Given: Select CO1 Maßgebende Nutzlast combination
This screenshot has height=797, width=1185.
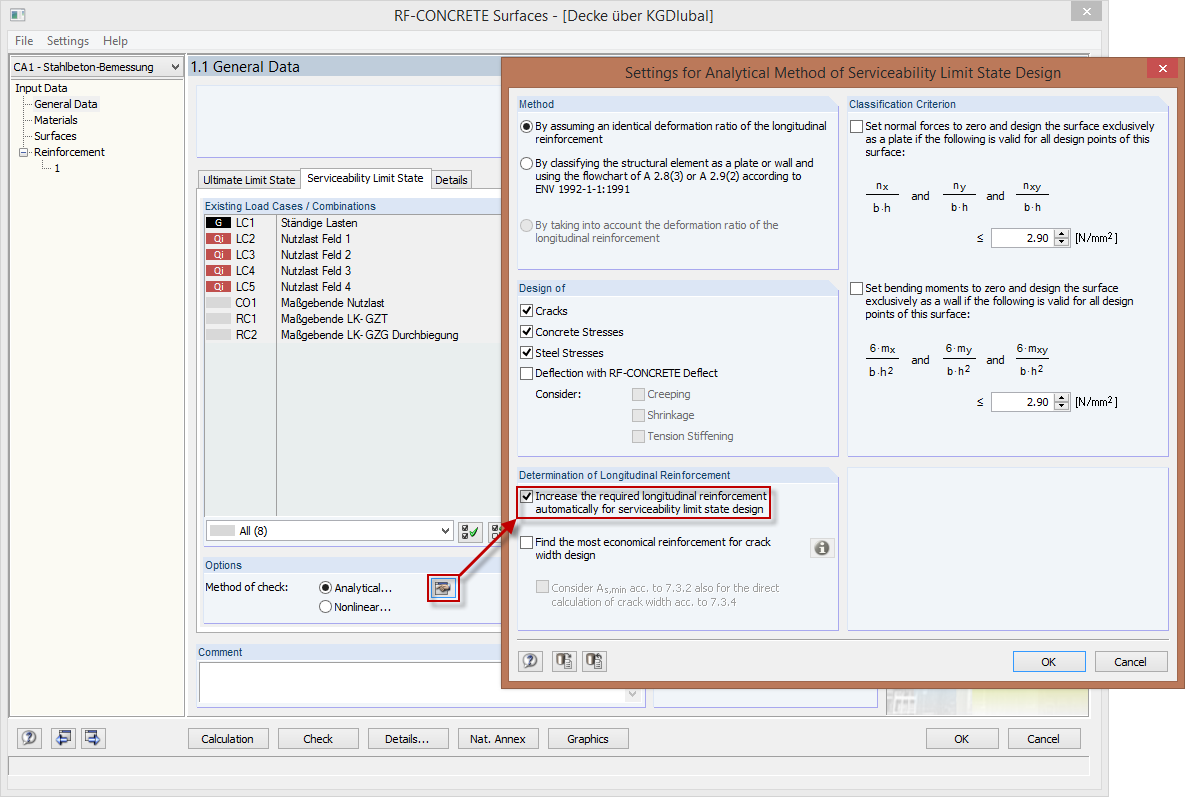Looking at the screenshot, I should 352,303.
